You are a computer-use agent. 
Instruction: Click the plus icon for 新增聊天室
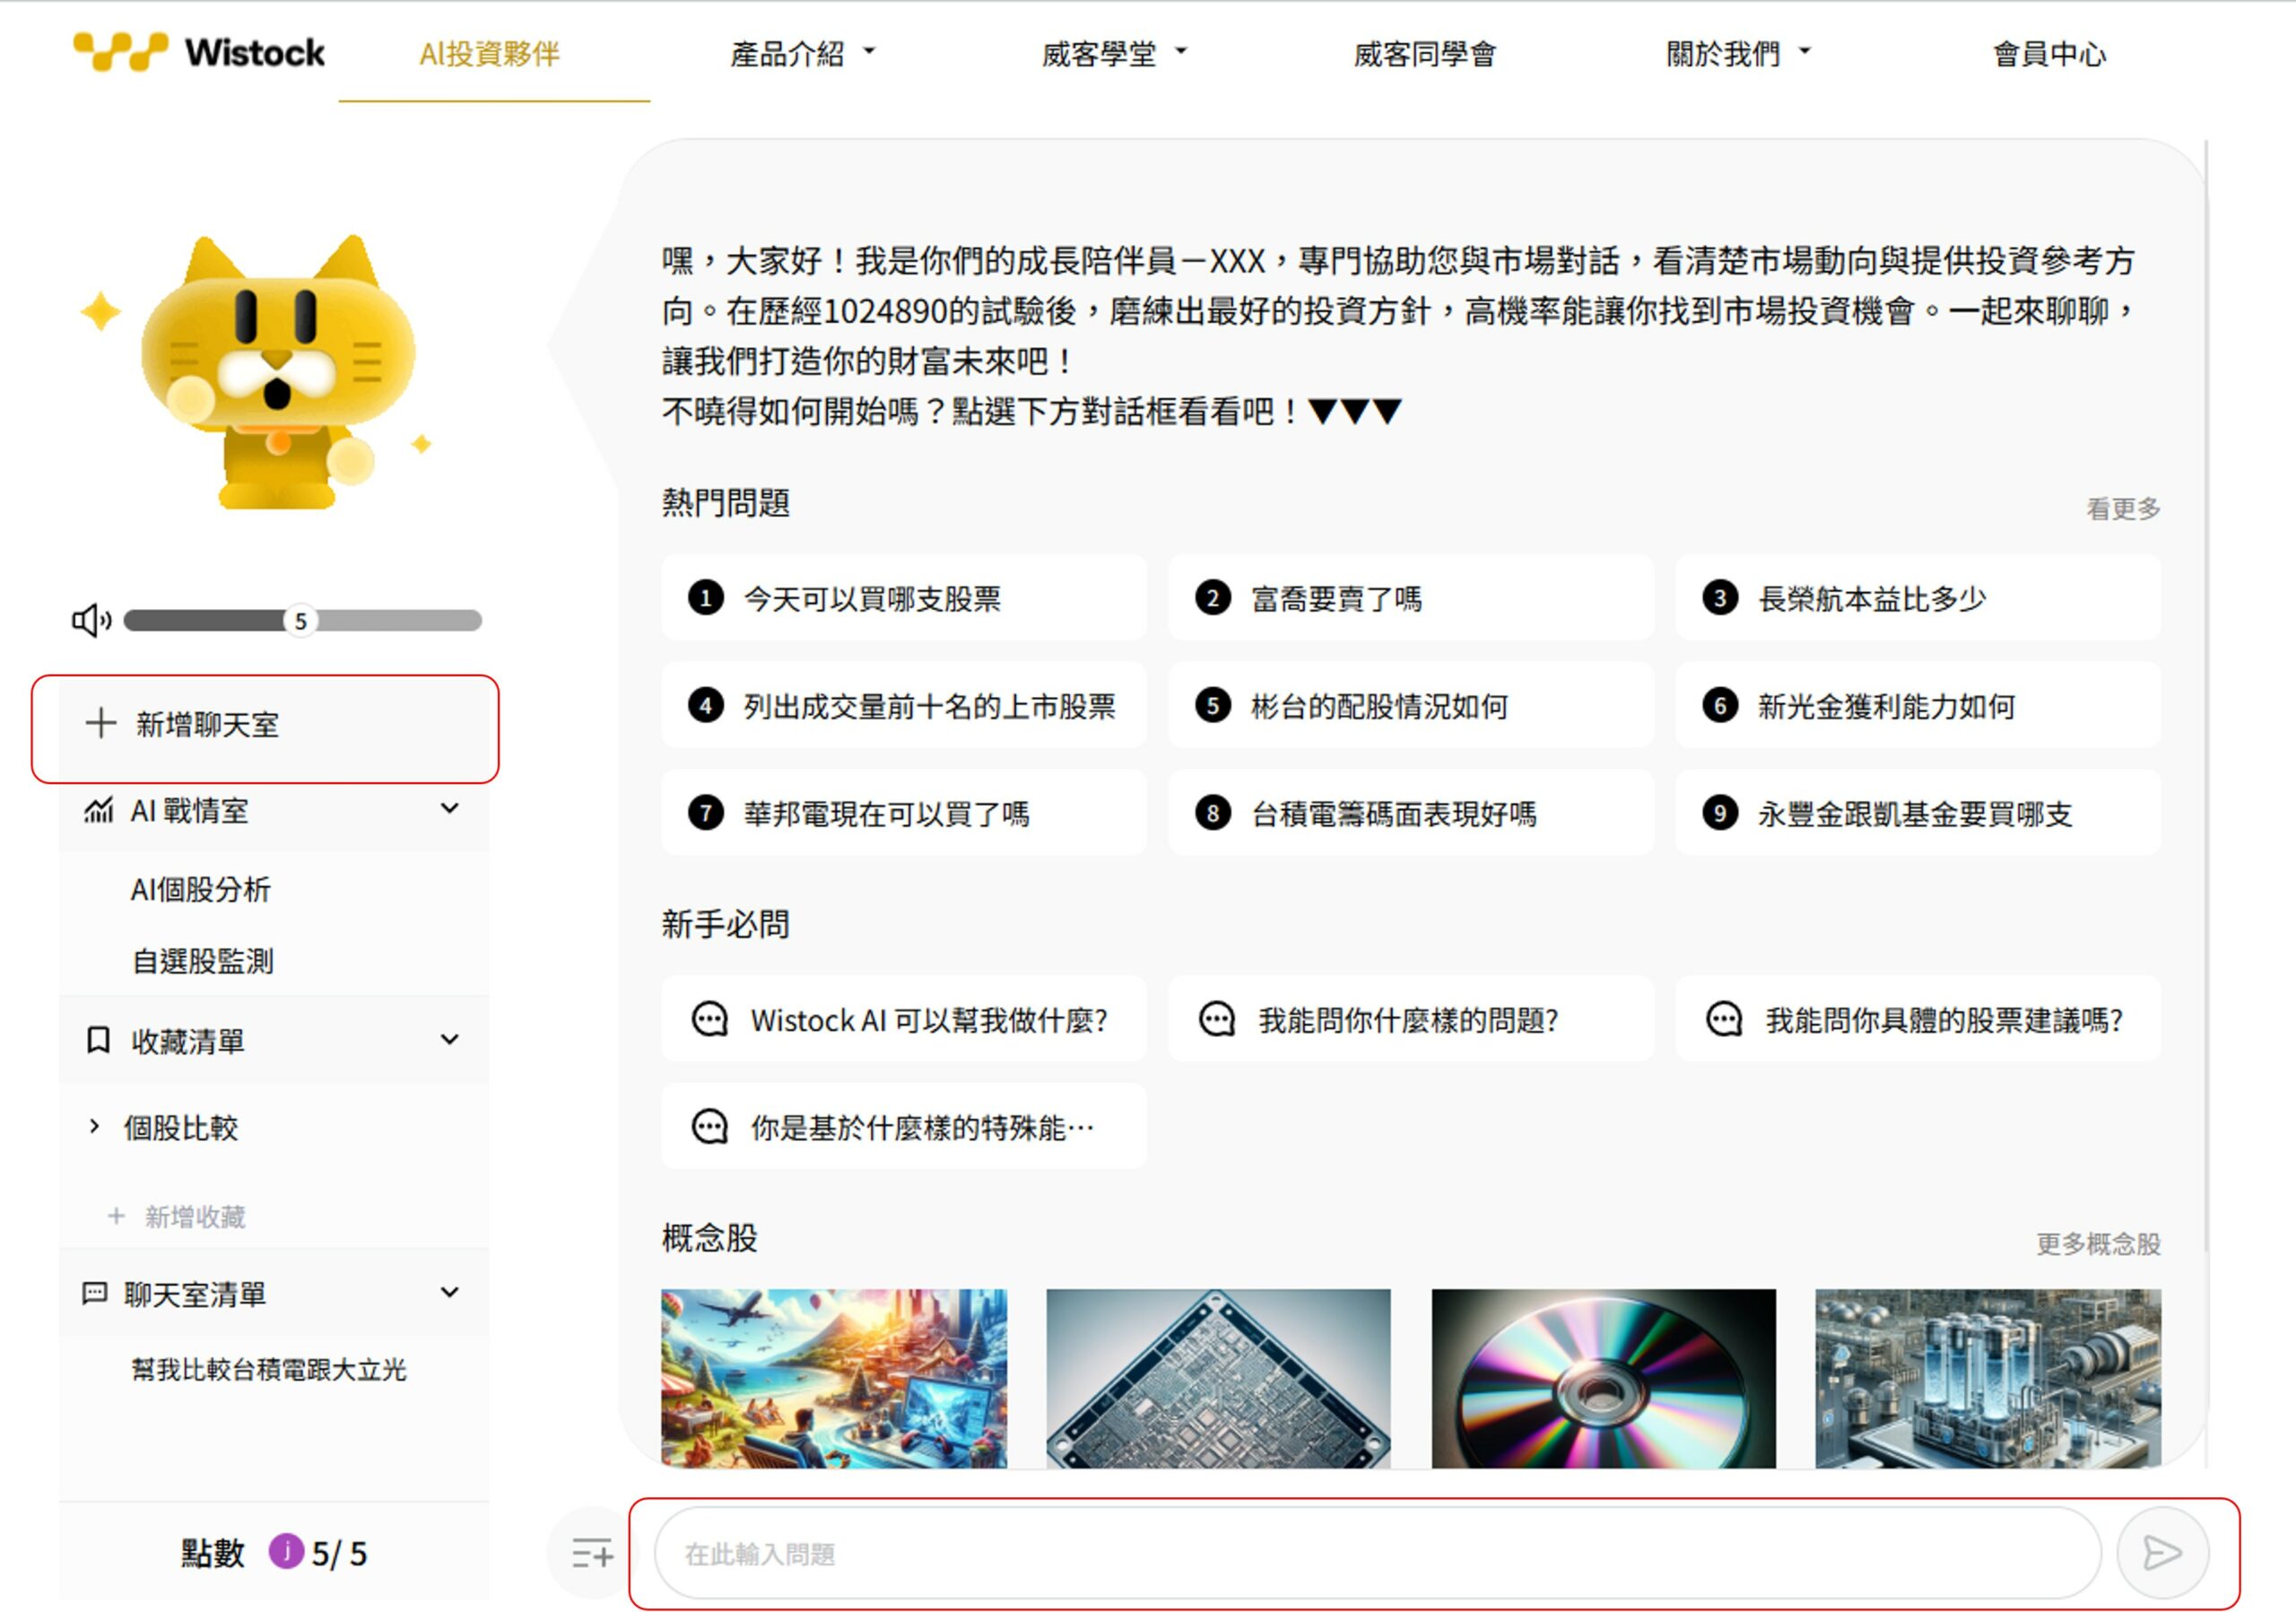pos(100,723)
